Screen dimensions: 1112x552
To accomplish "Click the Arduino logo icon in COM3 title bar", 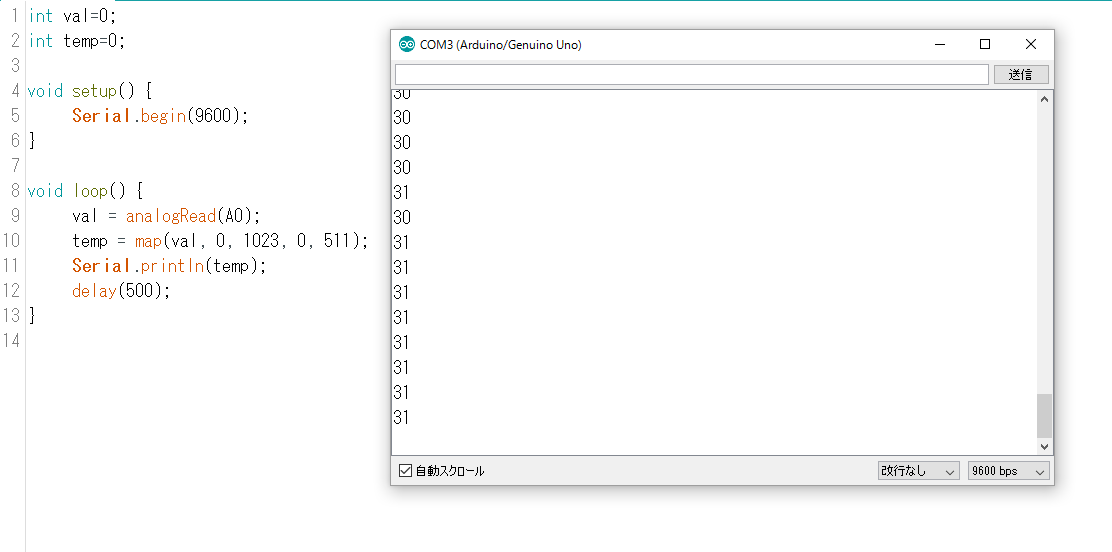I will pos(406,45).
